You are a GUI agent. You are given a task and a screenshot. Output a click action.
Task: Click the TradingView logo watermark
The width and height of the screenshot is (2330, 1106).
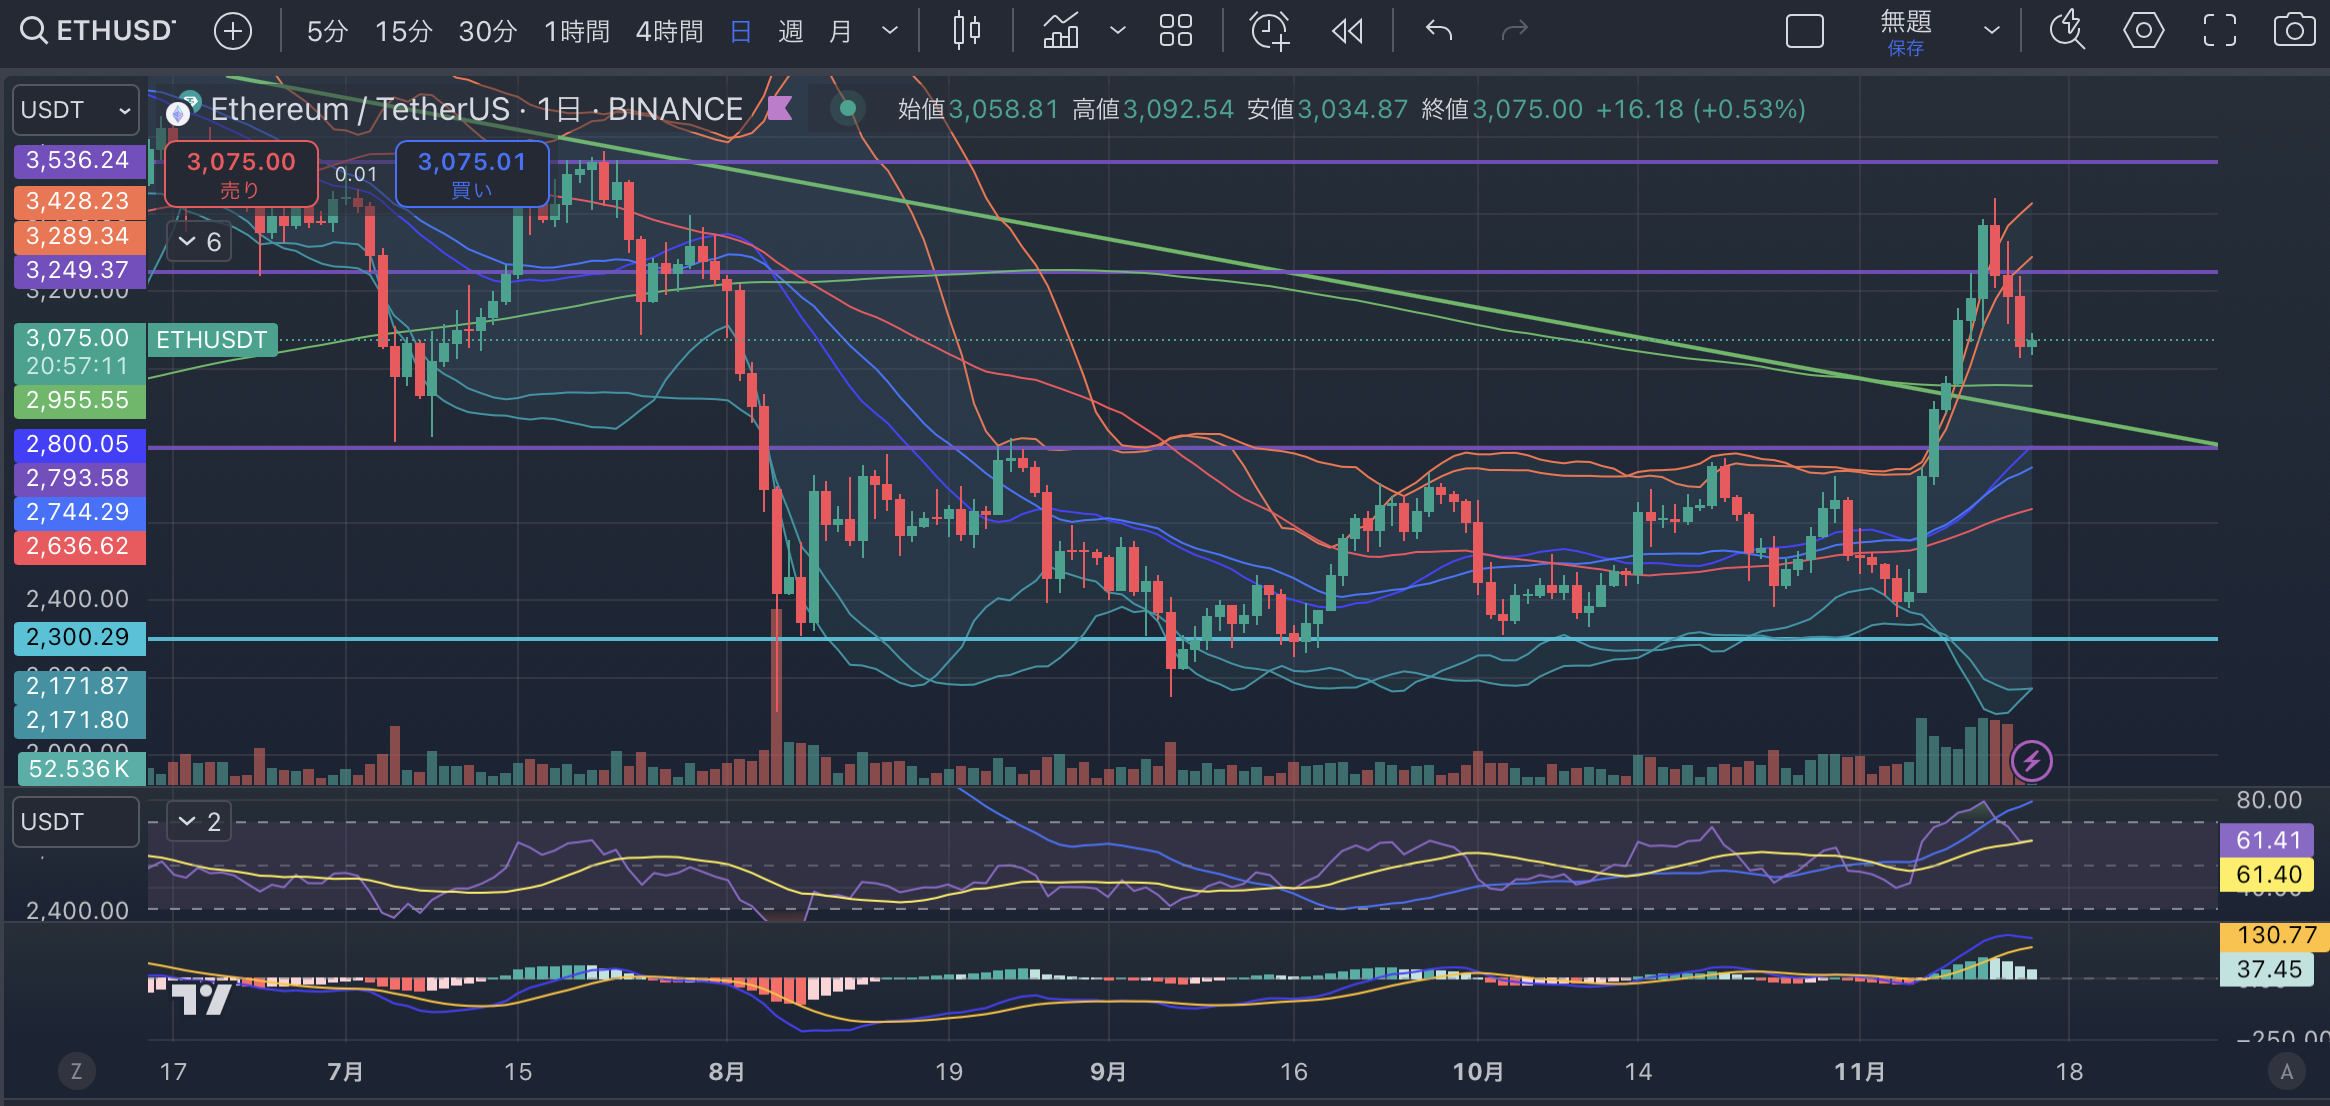pos(201,997)
